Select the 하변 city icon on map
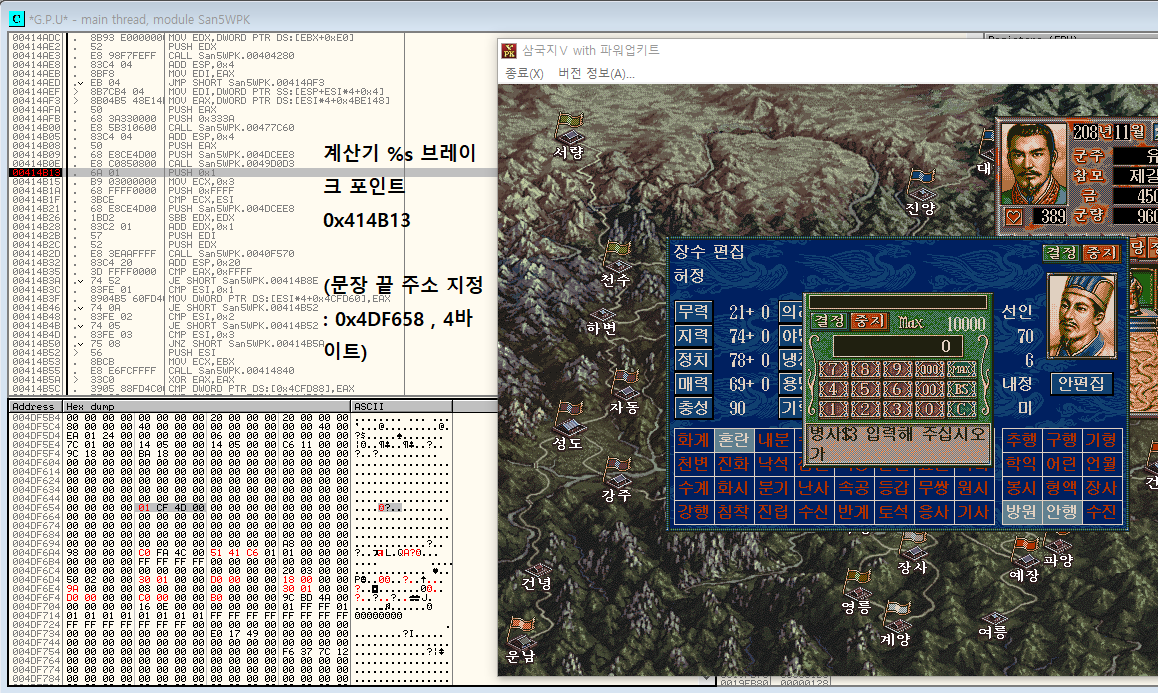 point(602,316)
